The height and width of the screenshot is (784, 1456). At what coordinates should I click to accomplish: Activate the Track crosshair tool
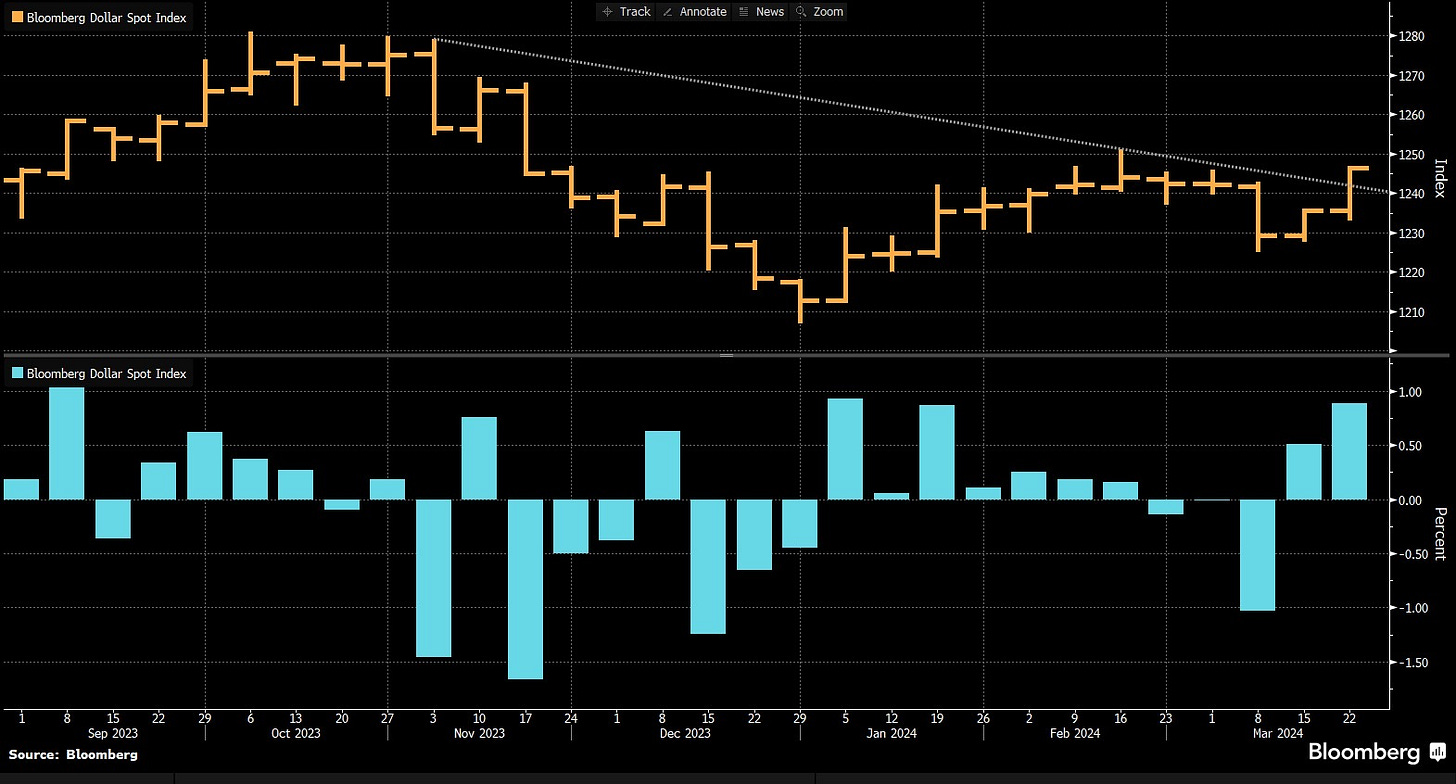(625, 12)
